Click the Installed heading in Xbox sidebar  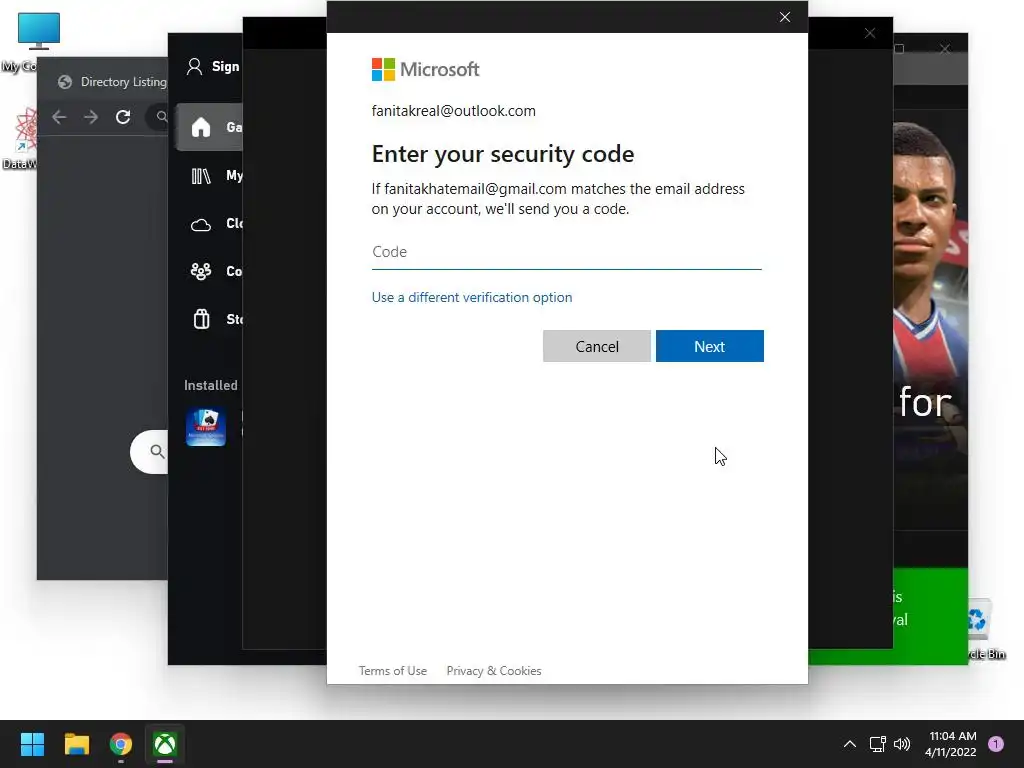click(x=210, y=385)
